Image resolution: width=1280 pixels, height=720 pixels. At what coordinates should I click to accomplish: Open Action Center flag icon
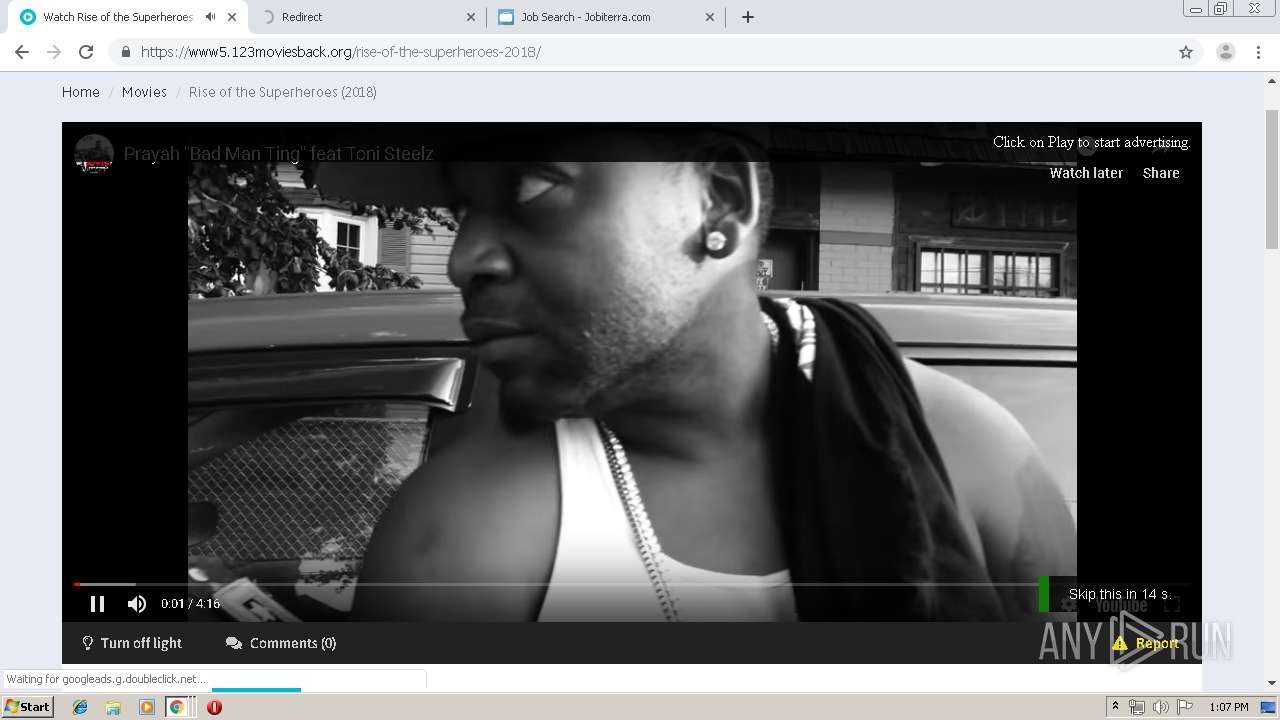1184,707
